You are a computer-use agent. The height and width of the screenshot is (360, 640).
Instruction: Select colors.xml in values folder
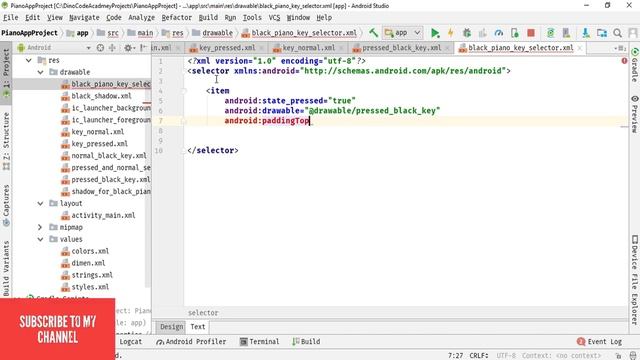[90, 251]
